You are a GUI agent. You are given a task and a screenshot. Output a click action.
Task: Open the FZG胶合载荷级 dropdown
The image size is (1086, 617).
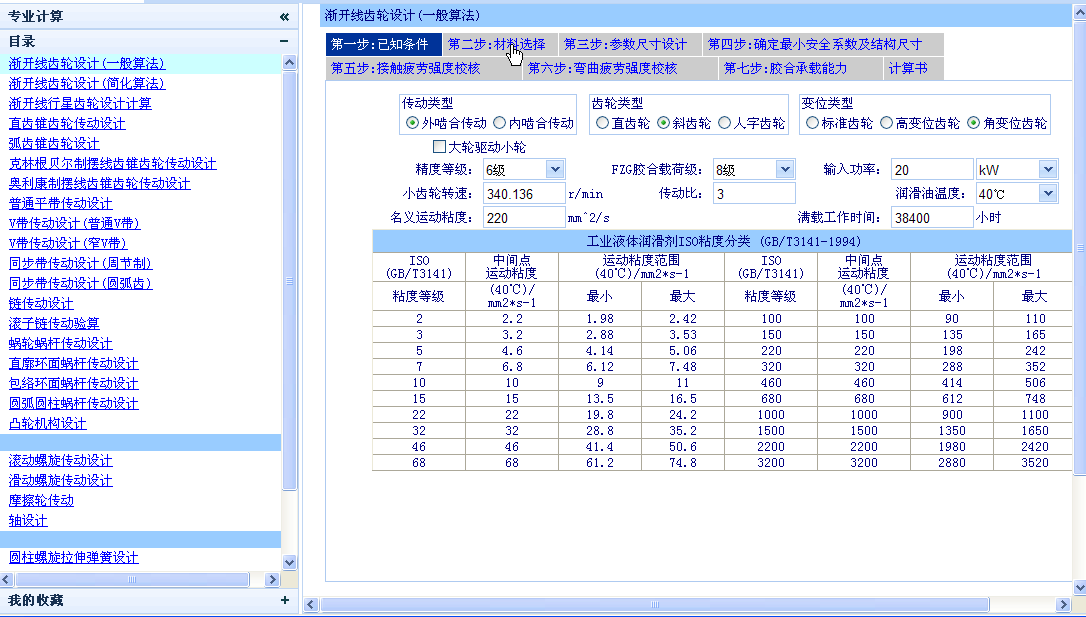click(x=785, y=169)
